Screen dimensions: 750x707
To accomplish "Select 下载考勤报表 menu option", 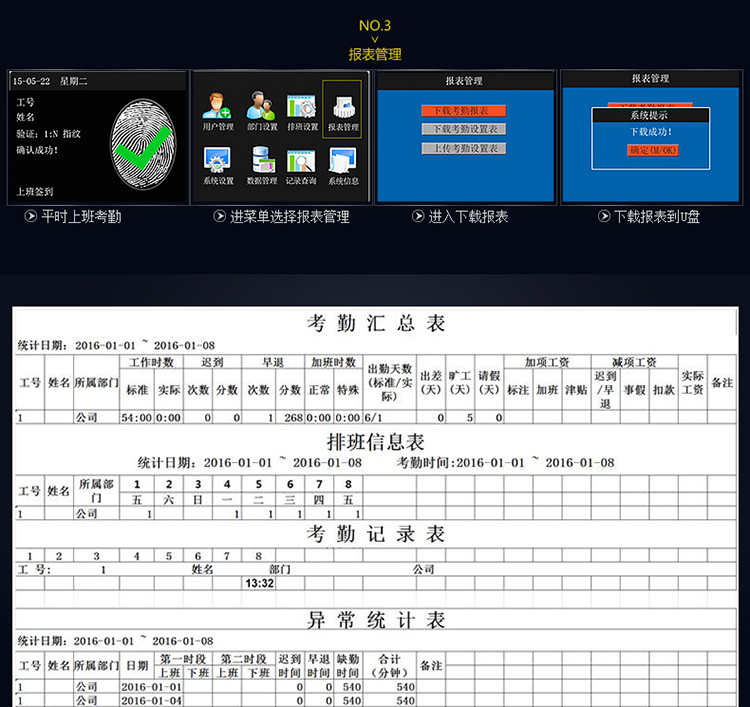I will 464,110.
